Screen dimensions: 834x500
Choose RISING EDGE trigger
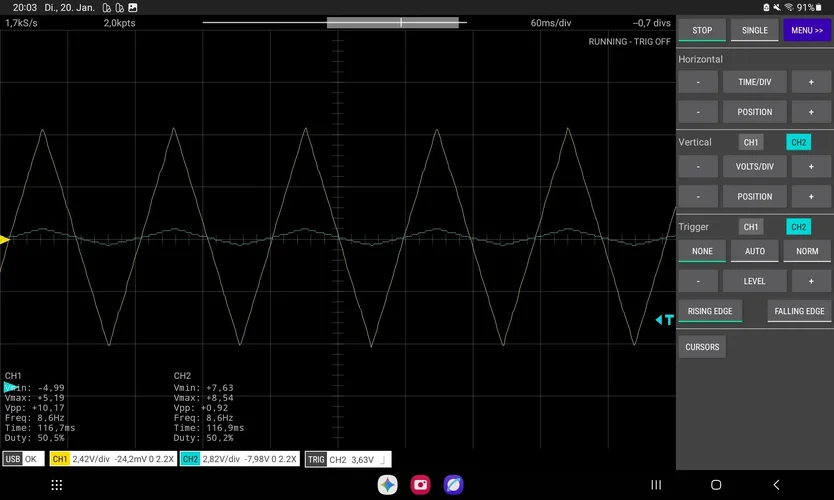[x=710, y=311]
